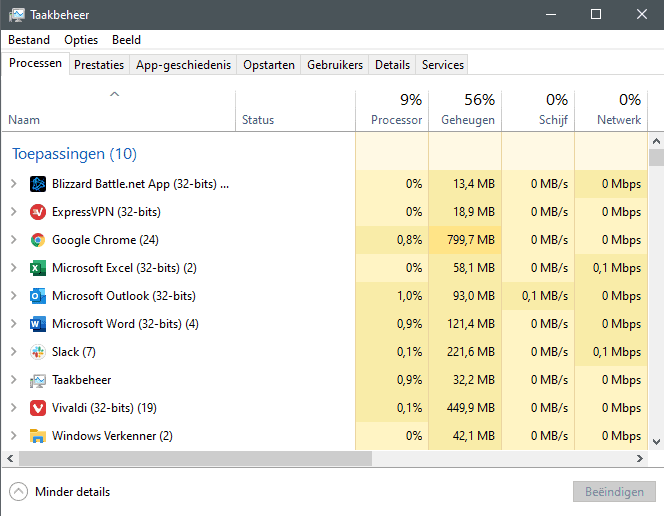The image size is (664, 516).
Task: Click the Taakbeheer process row icon
Action: coord(38,380)
